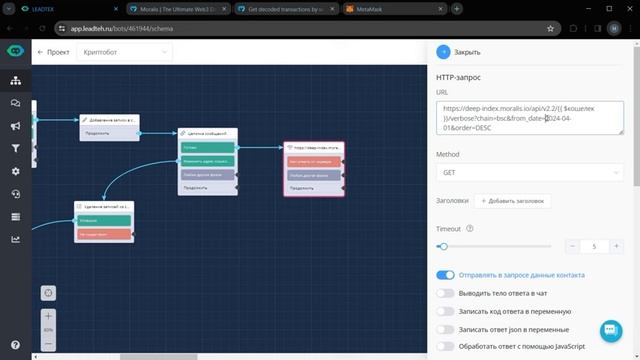Screen dimensions: 640x360
Task: Click the red row in Удаление записей node
Action: 104,234
